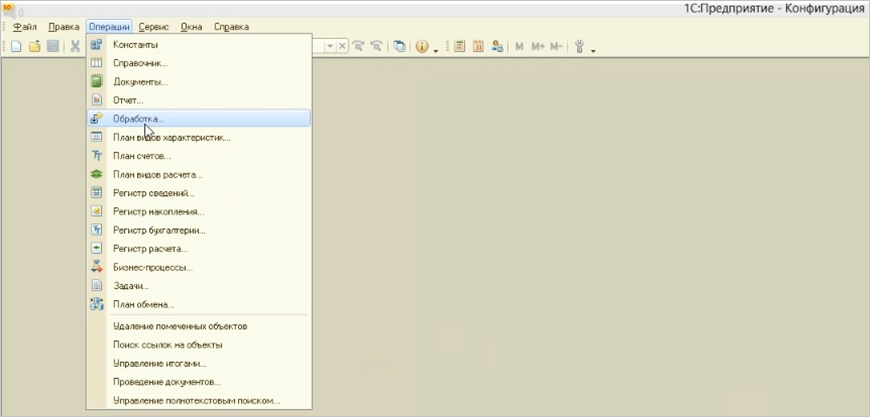The height and width of the screenshot is (417, 870).
Task: Choose highlighted Обработка... menu entry
Action: [199, 118]
